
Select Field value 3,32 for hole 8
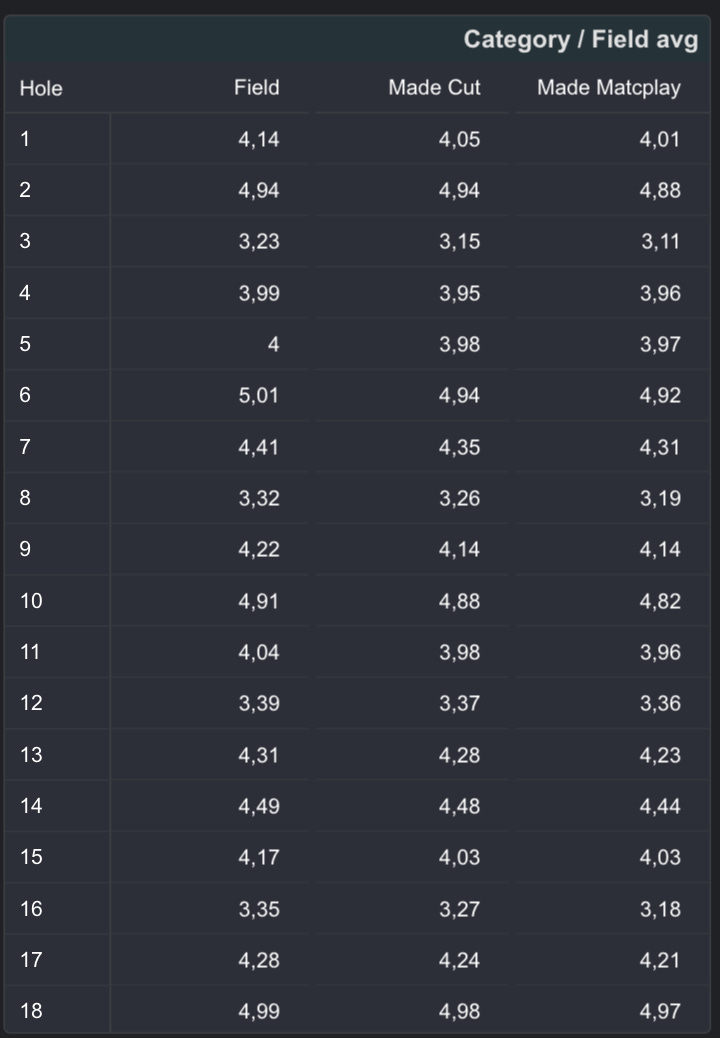(259, 498)
